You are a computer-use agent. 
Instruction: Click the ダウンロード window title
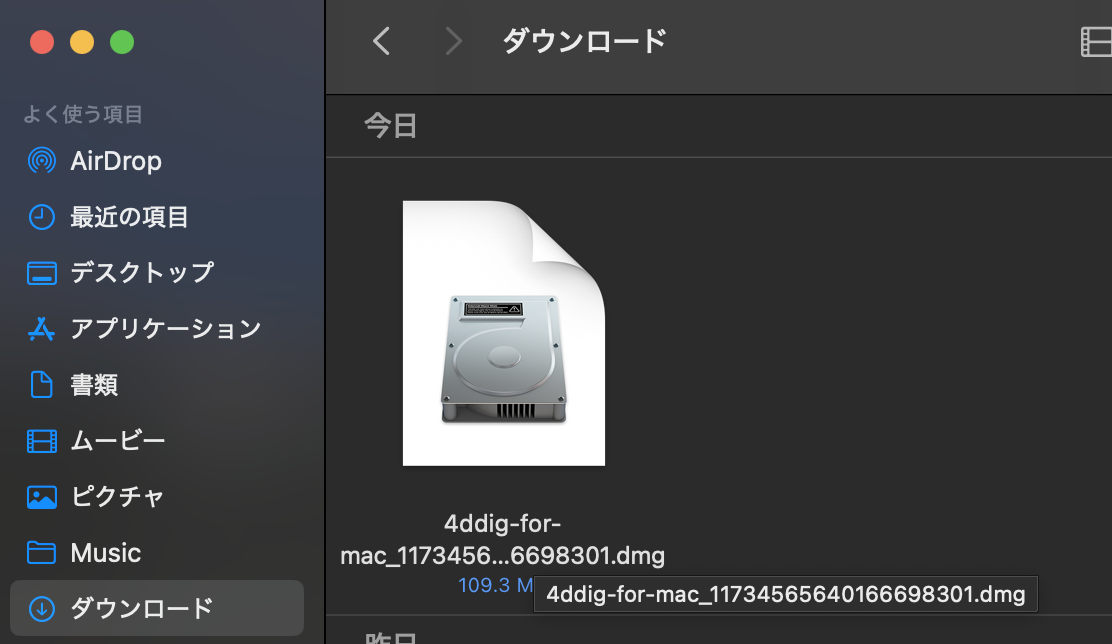pos(584,41)
